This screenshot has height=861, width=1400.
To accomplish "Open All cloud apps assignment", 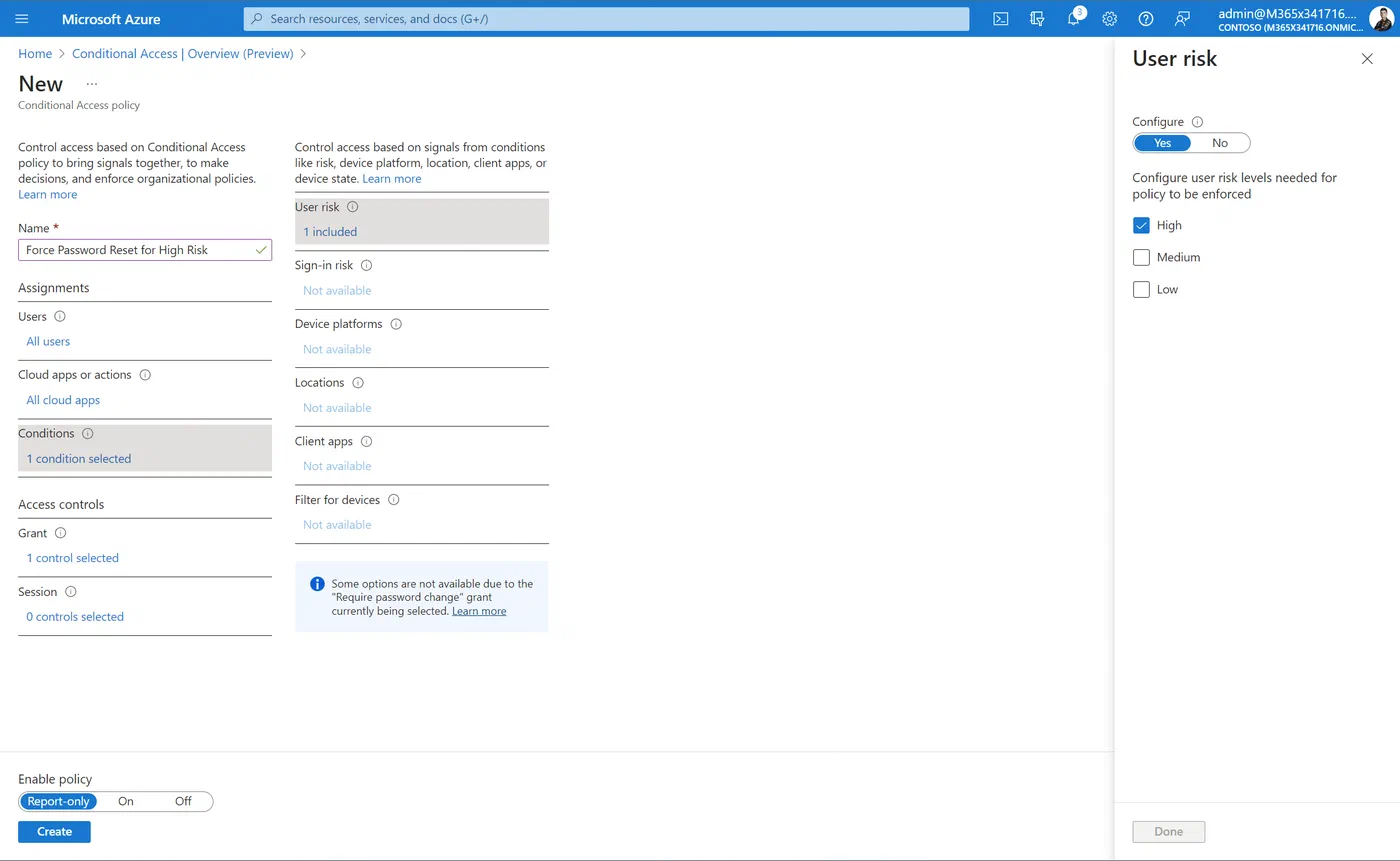I will [63, 400].
